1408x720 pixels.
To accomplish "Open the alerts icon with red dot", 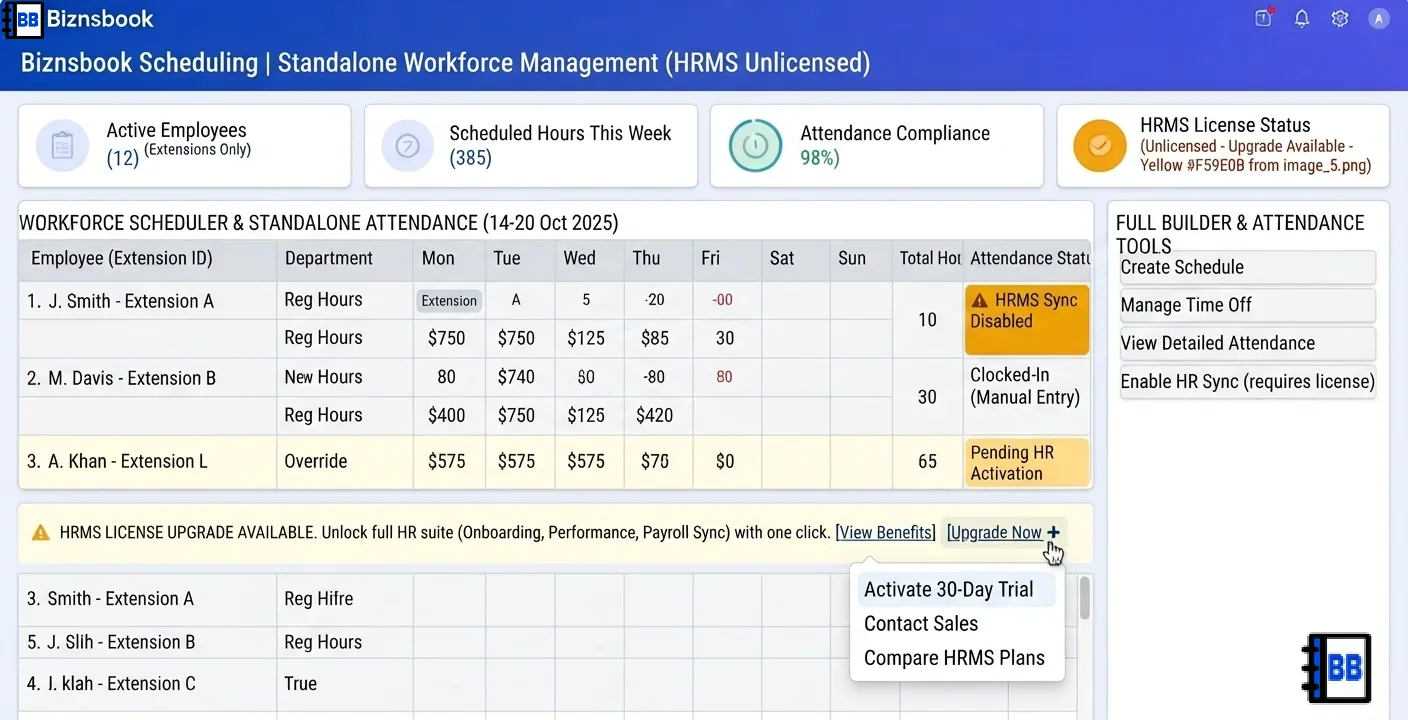I will (1263, 18).
